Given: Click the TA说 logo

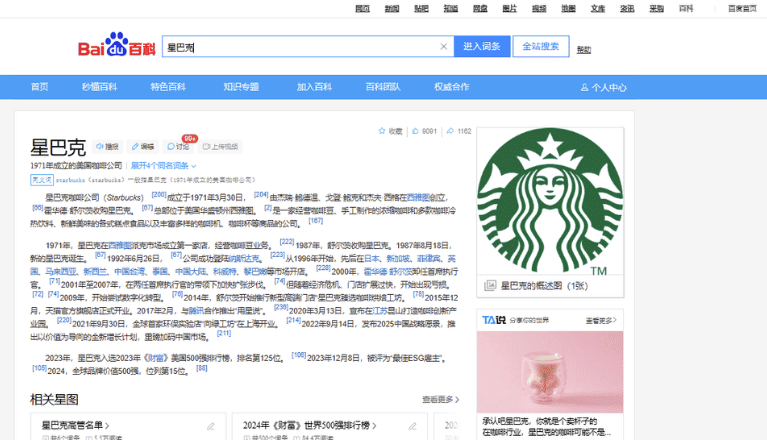Looking at the screenshot, I should tap(494, 320).
